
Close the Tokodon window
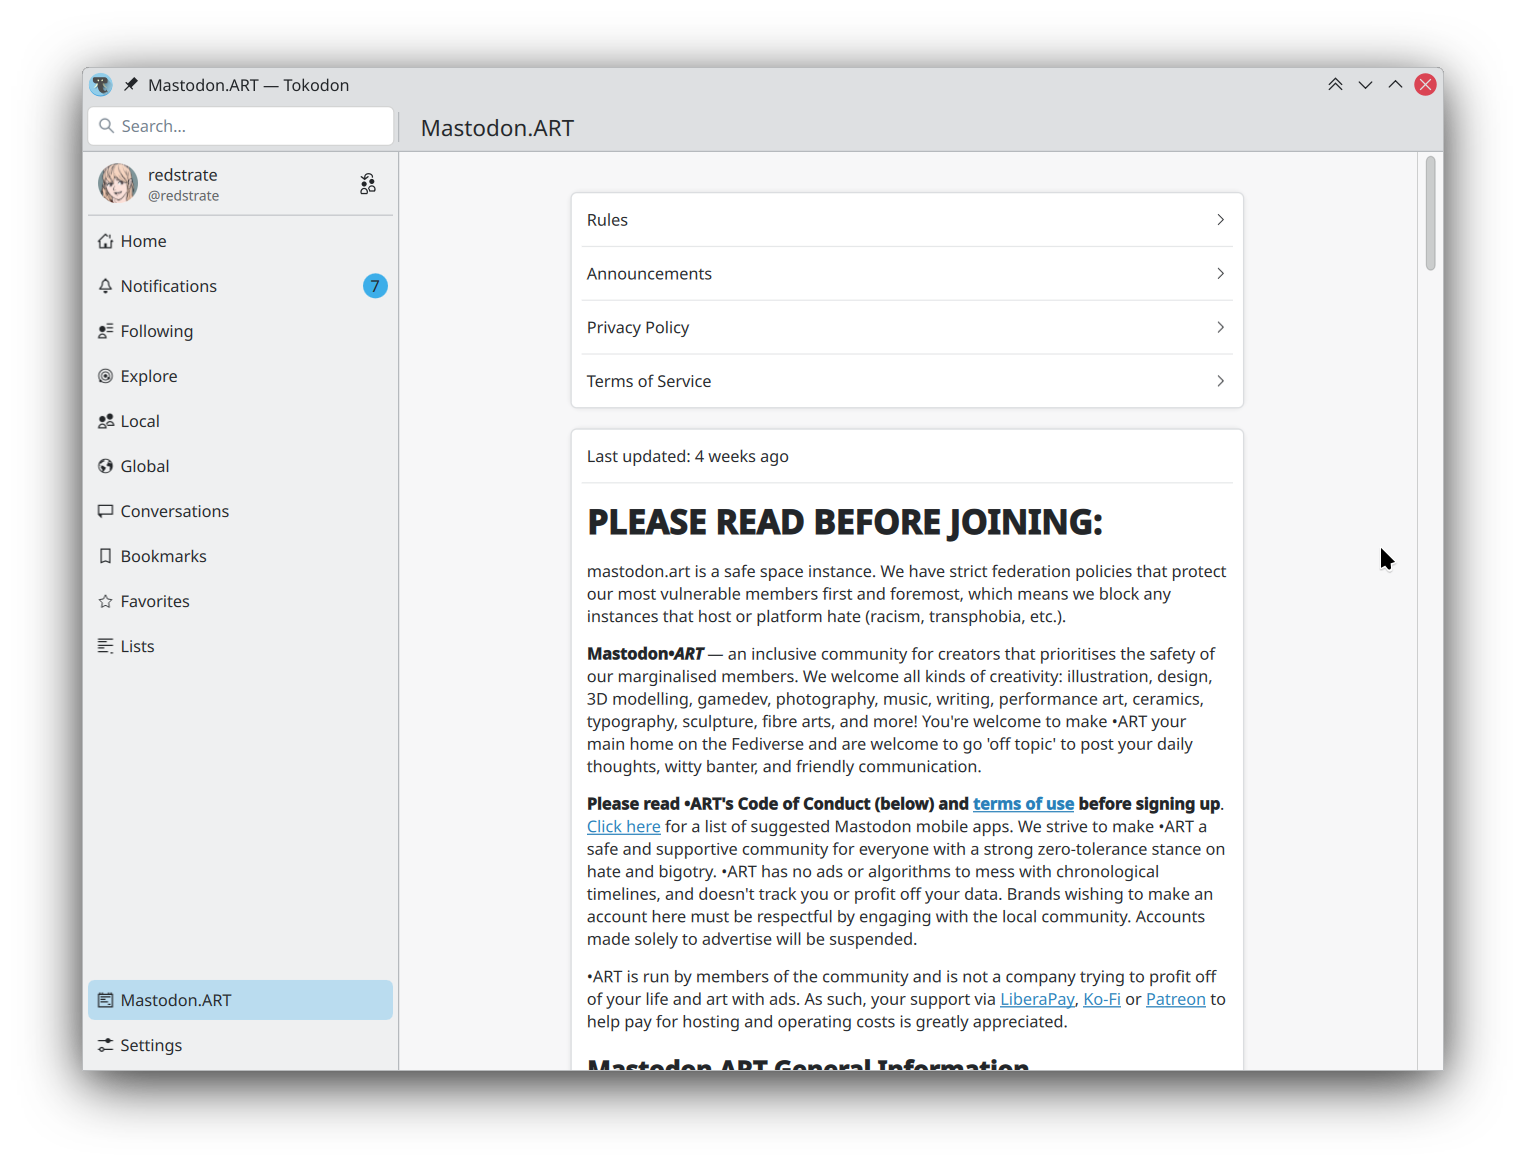pyautogui.click(x=1426, y=85)
